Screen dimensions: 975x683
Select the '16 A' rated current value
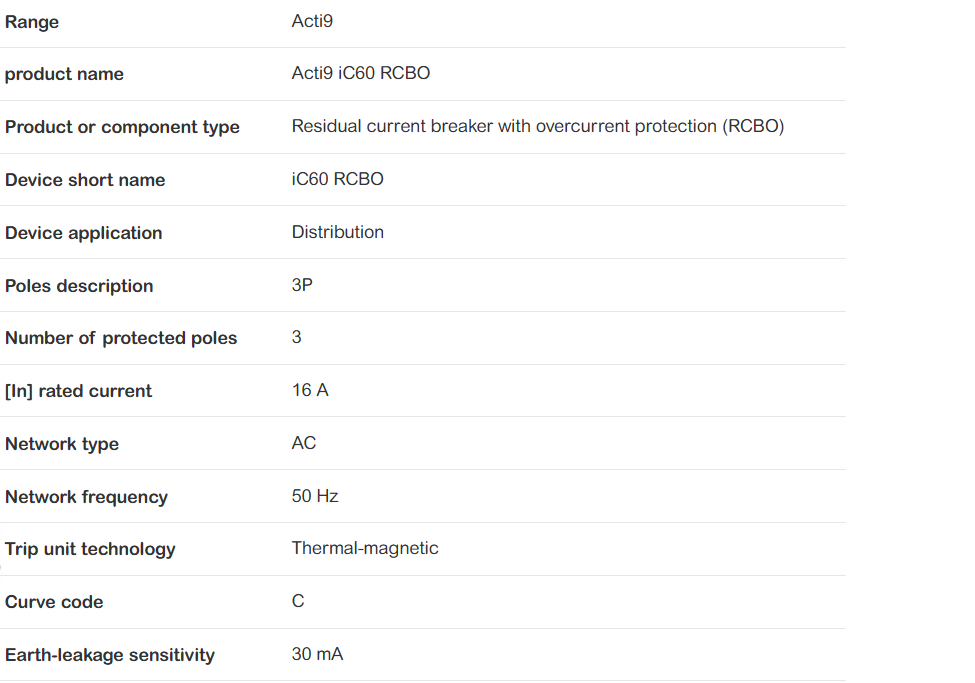pos(310,391)
